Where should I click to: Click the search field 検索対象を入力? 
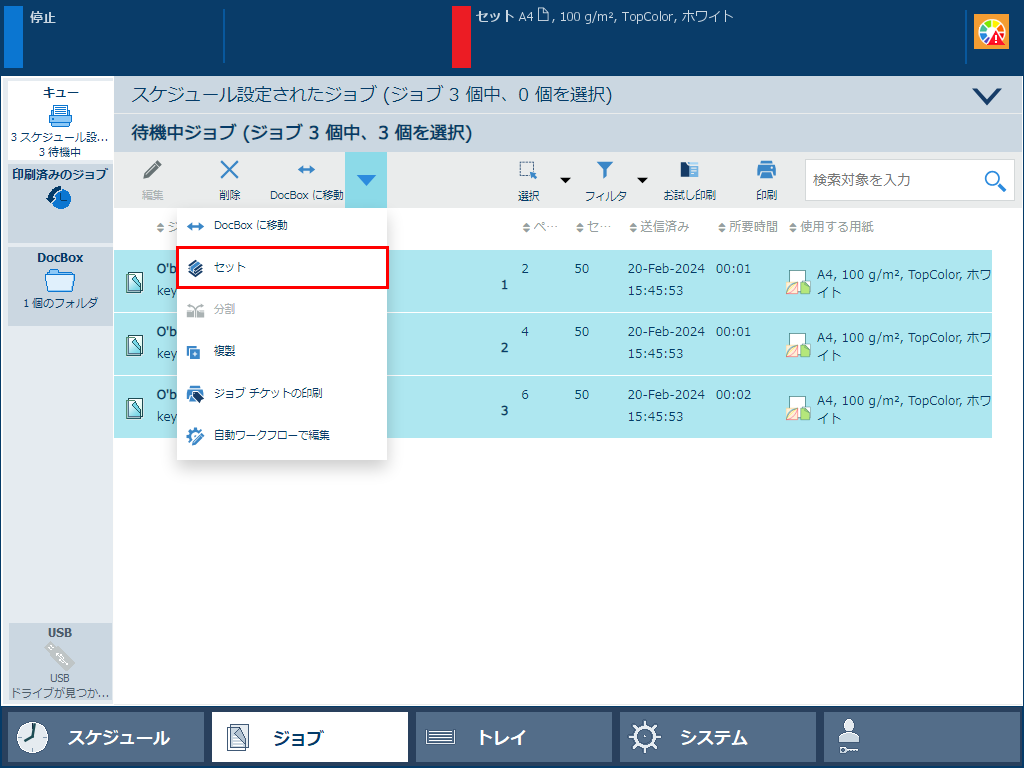(910, 180)
